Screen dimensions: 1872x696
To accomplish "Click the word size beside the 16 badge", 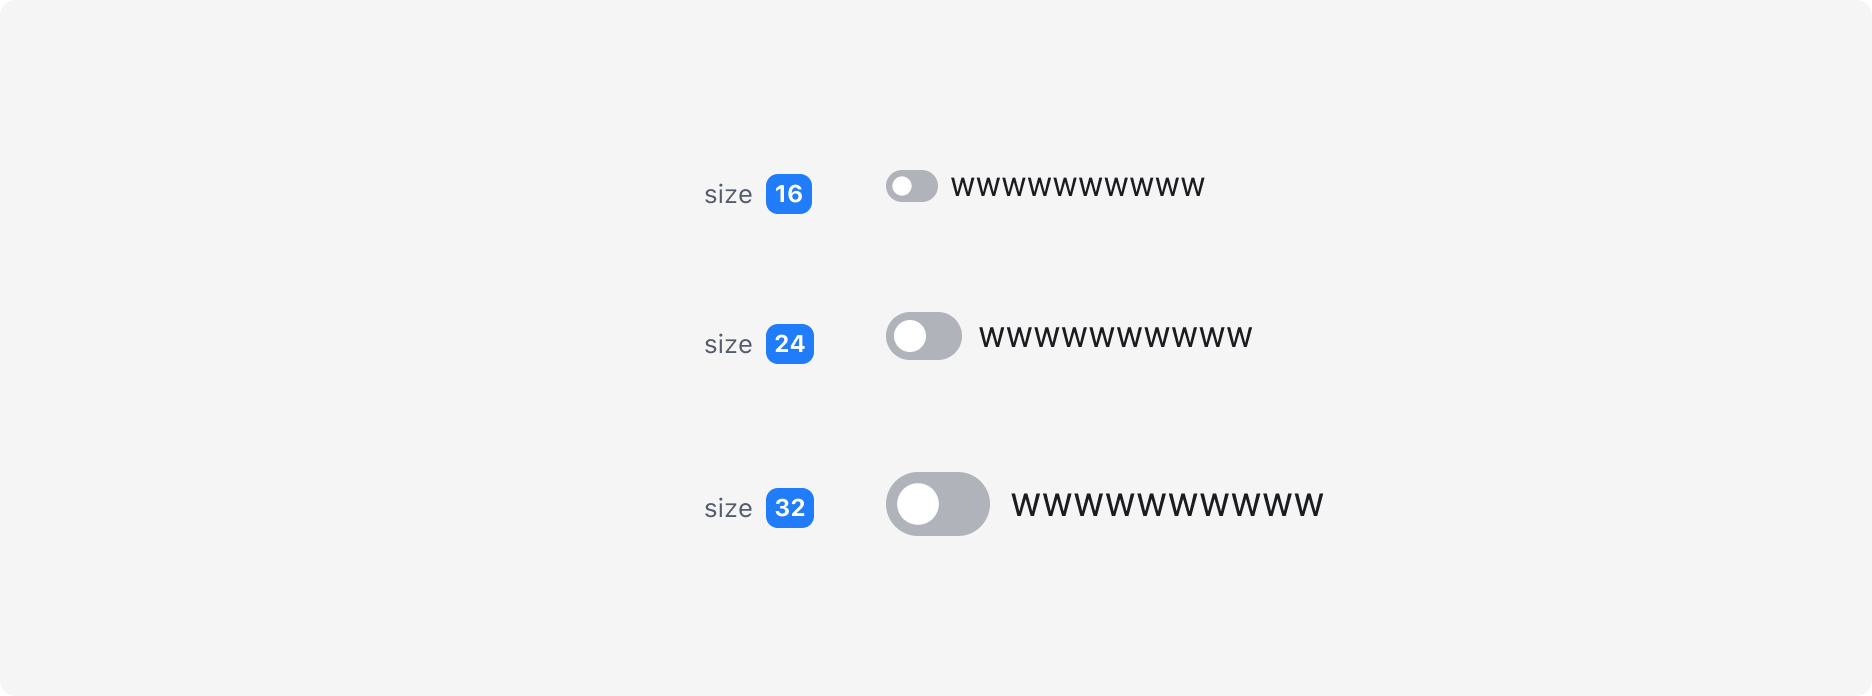I will point(728,194).
